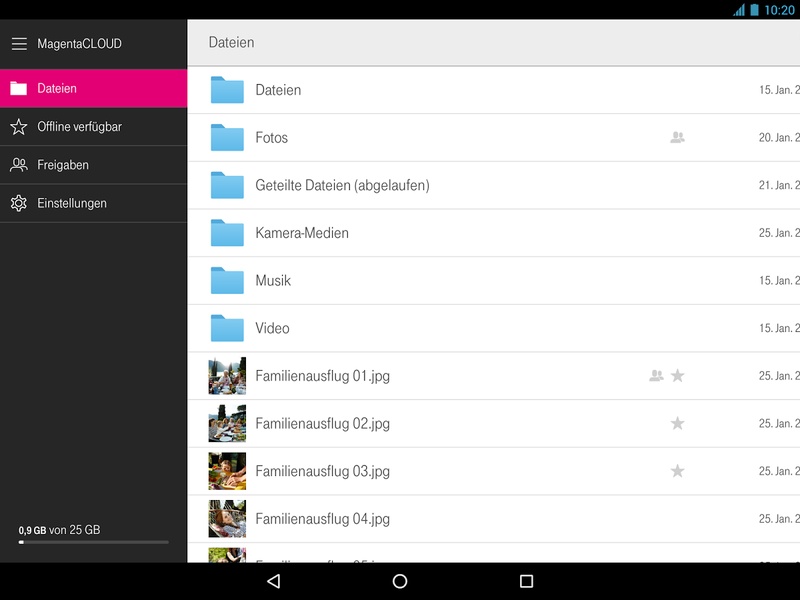Screen dimensions: 800x600
Task: Open the hamburger menu icon
Action: coord(19,44)
